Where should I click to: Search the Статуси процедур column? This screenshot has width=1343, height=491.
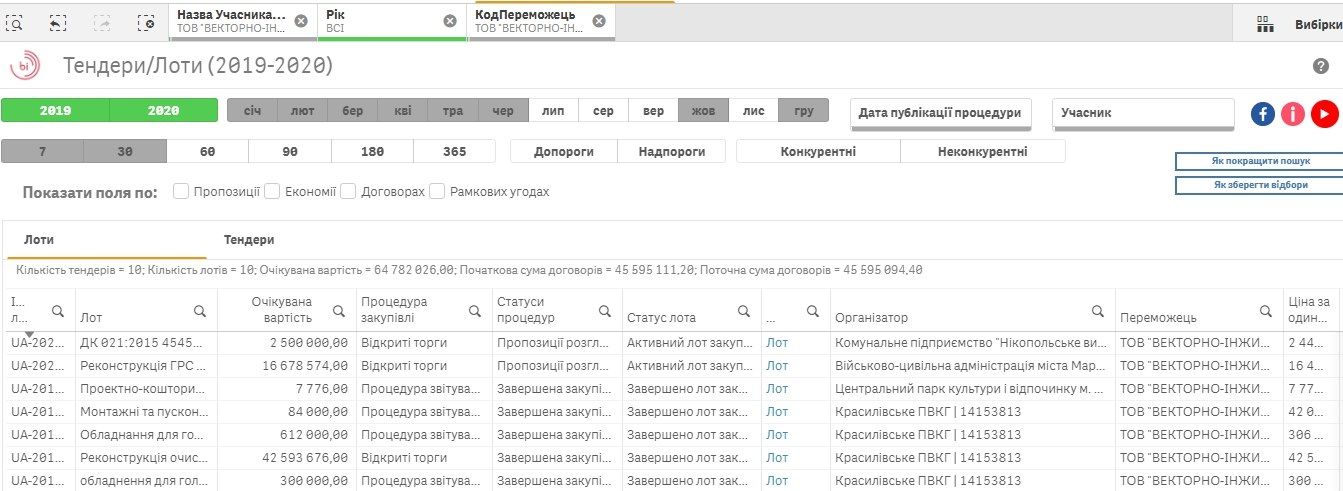(604, 311)
